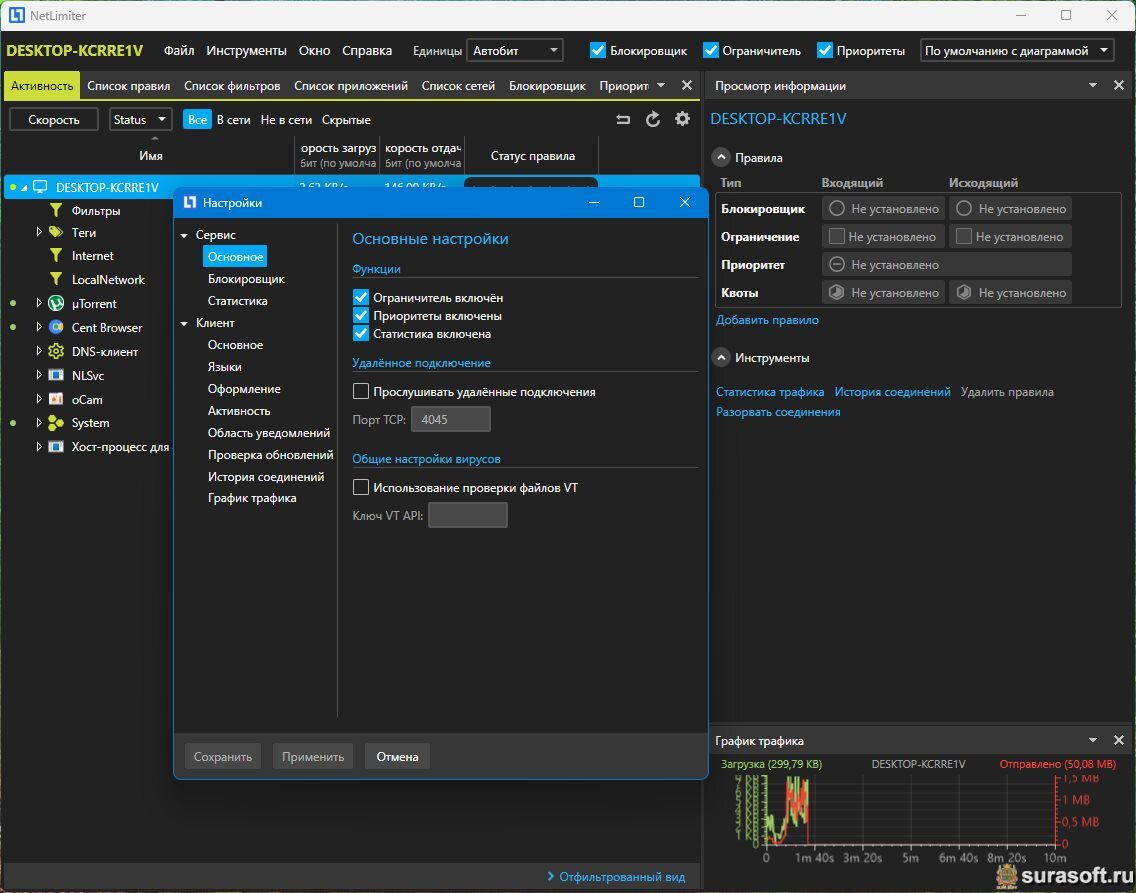Screen dimensions: 1136x893
Task: Toggle the Приоритеты checkbox in top bar
Action: tap(824, 50)
